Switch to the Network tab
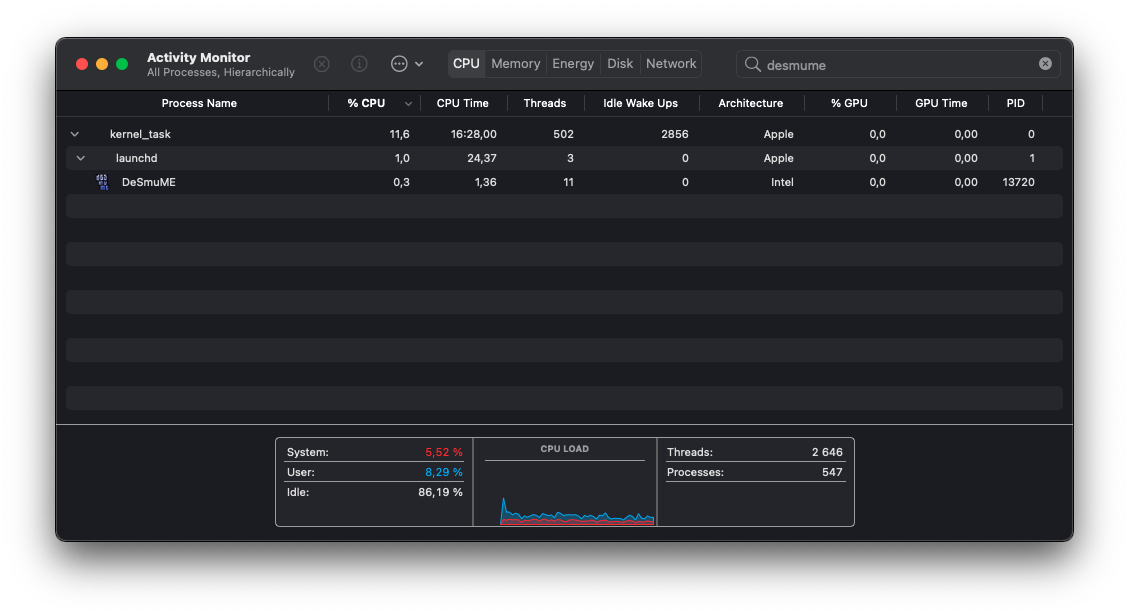This screenshot has height=615, width=1129. (x=671, y=64)
